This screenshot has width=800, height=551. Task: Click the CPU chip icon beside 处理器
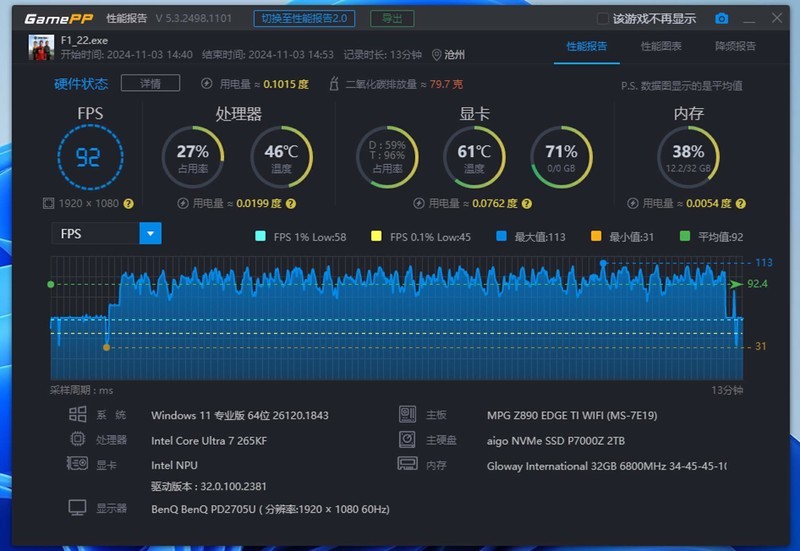point(78,439)
